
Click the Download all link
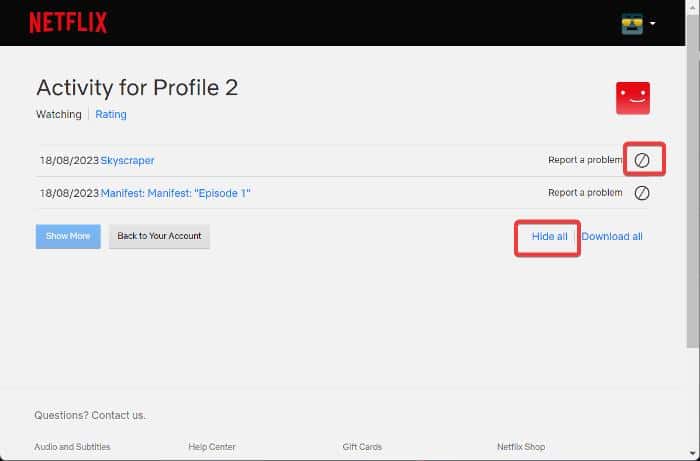click(612, 237)
